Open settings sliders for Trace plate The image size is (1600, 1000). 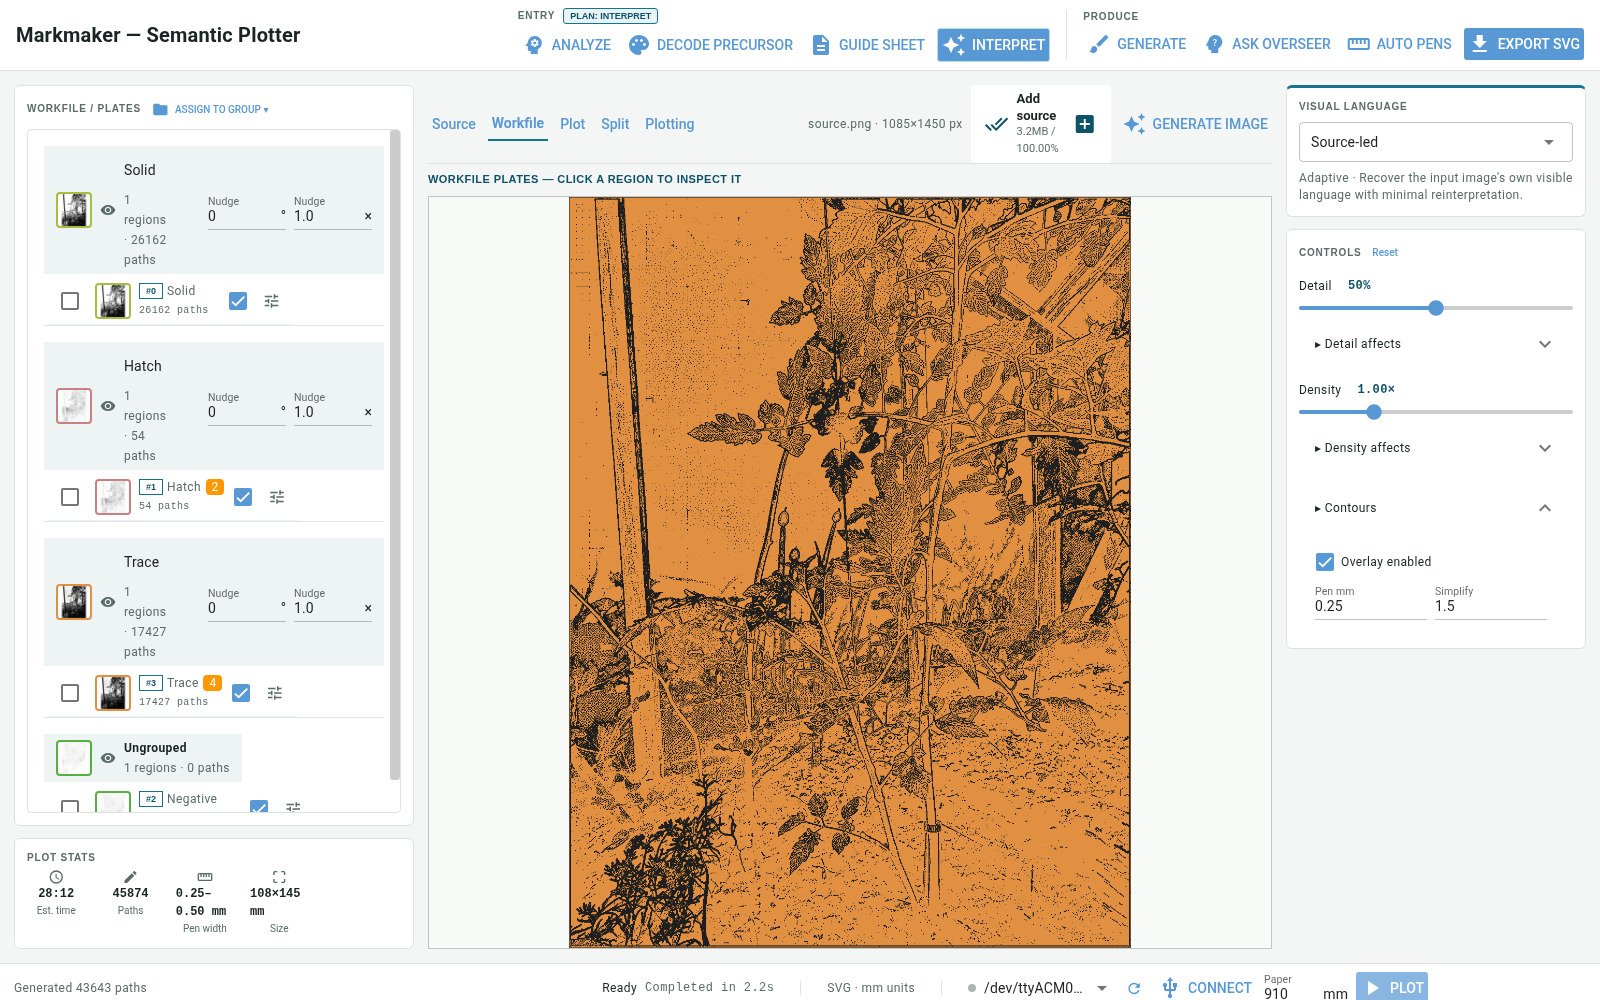(275, 693)
